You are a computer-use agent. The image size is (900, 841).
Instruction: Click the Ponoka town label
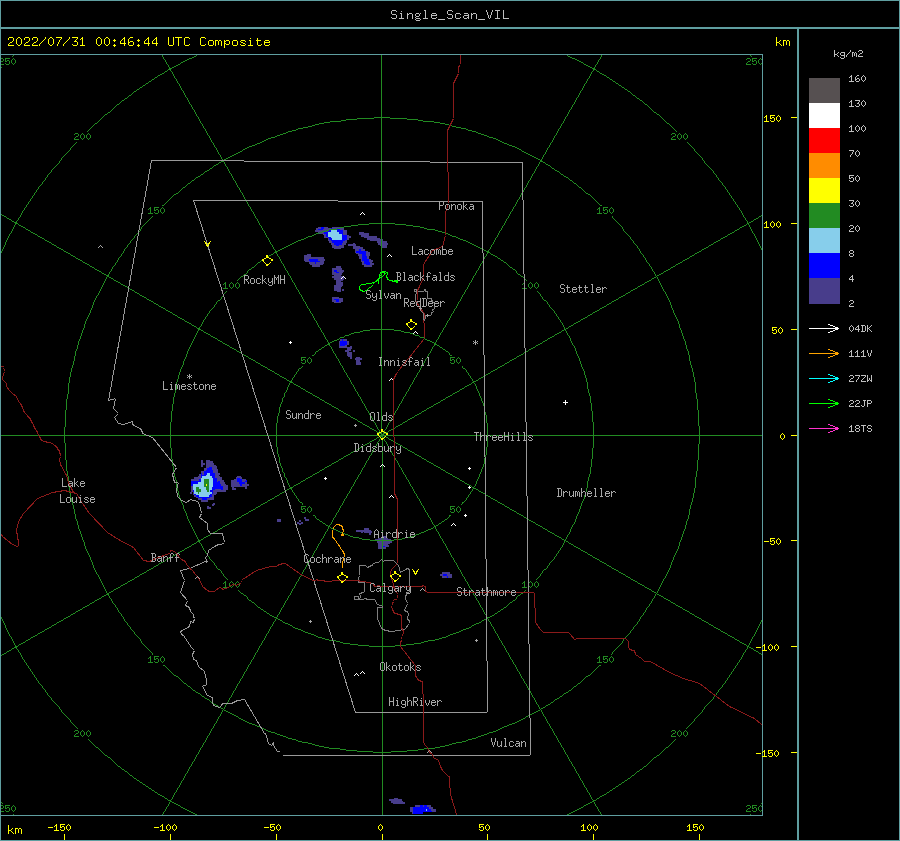456,206
